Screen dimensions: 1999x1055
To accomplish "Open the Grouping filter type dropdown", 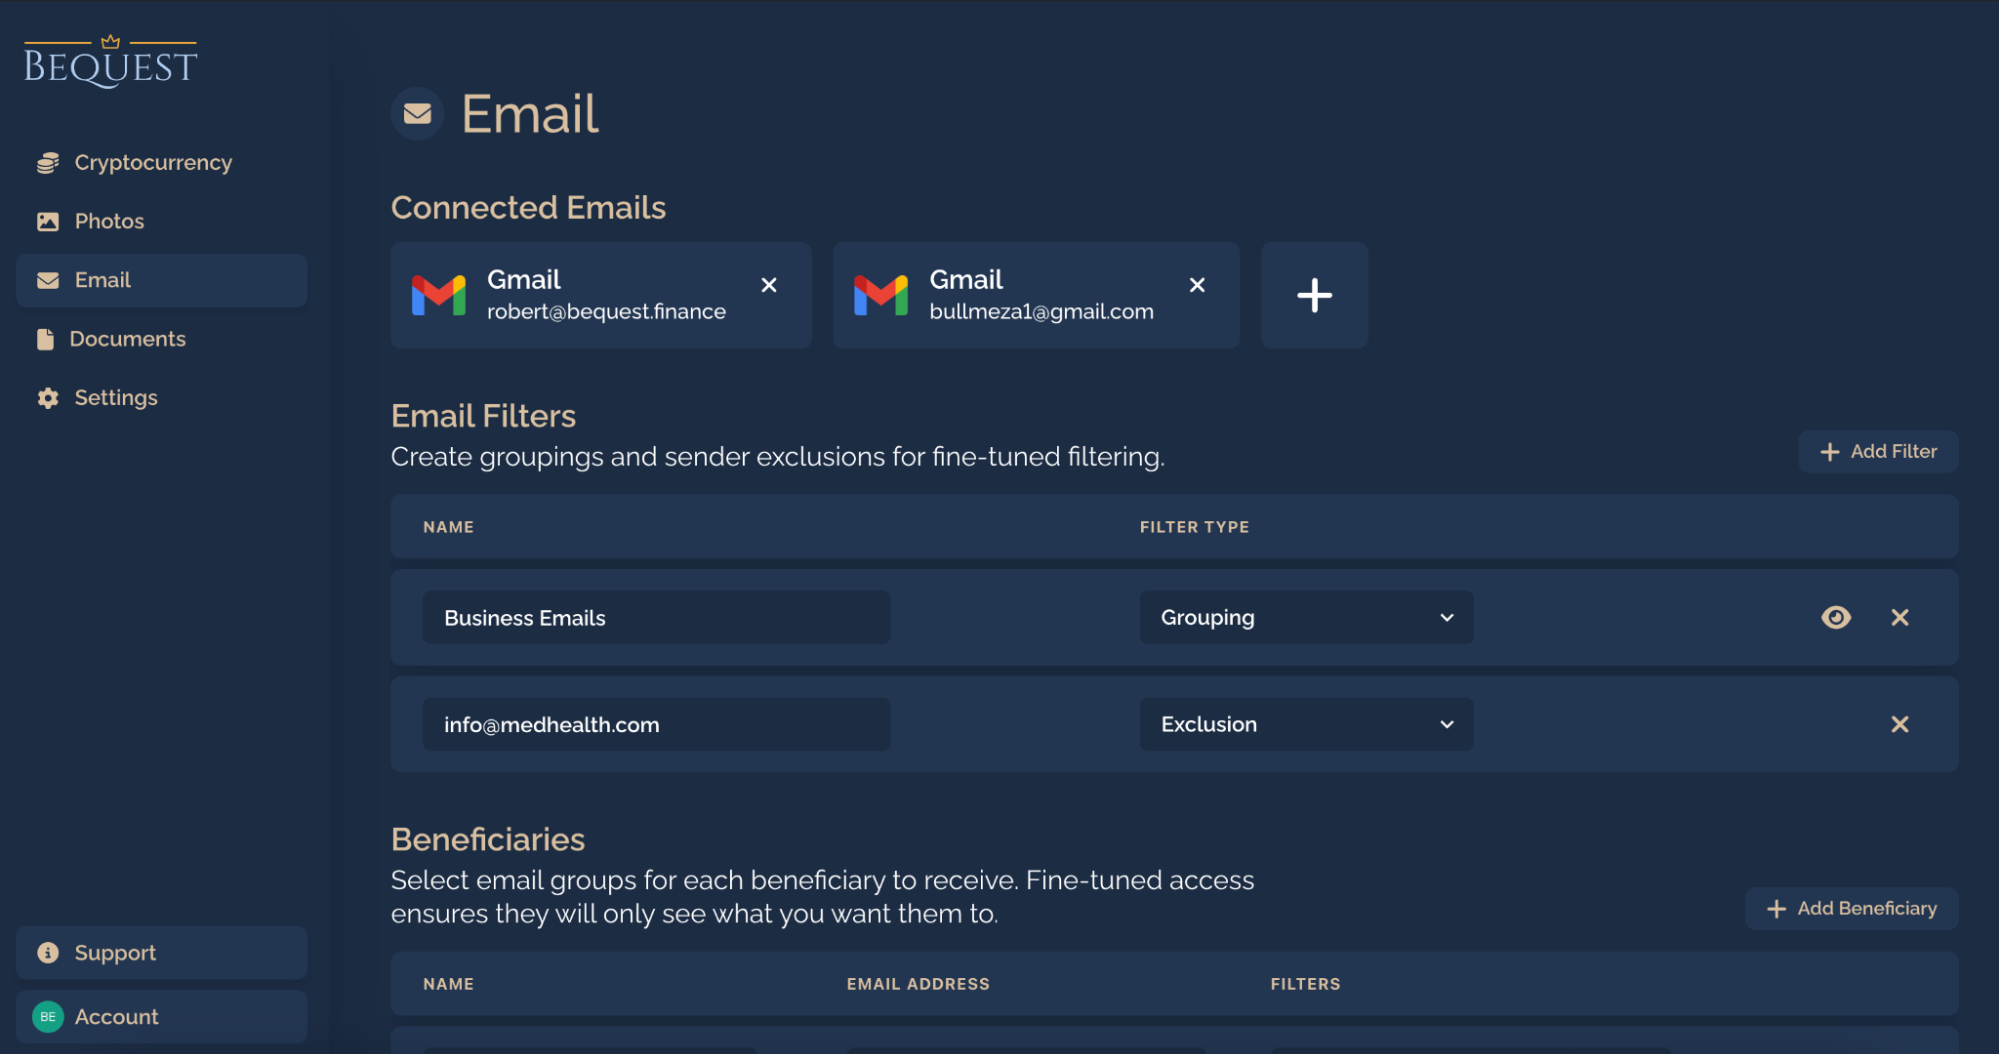I will (x=1305, y=617).
